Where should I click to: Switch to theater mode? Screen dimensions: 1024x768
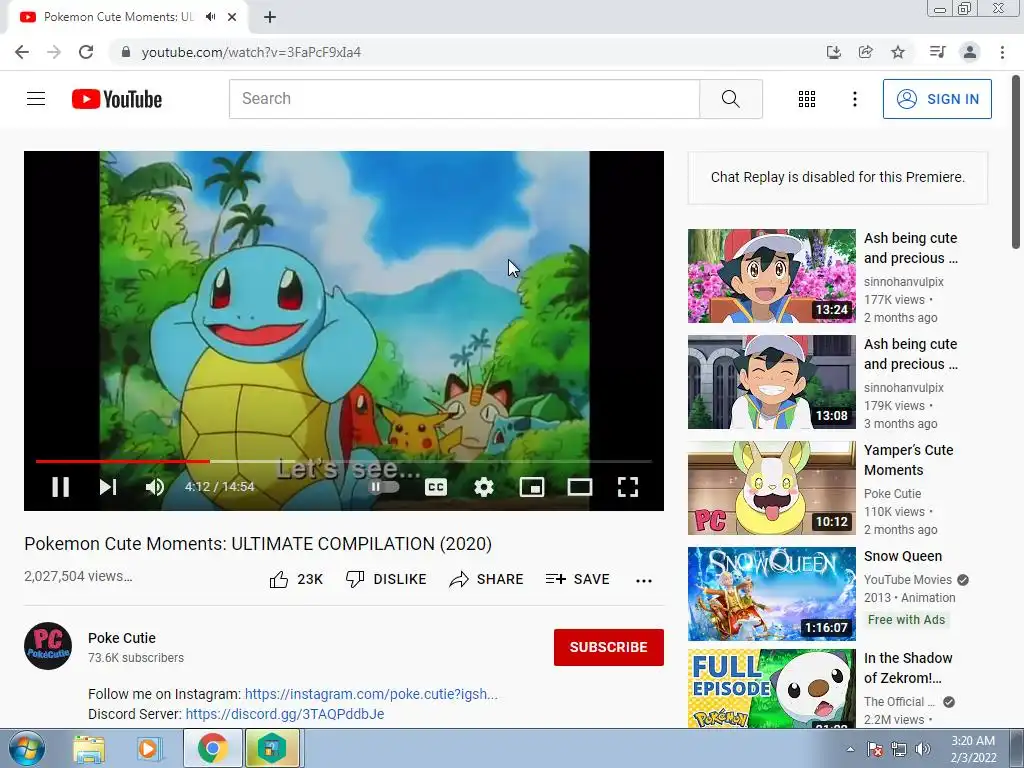click(x=580, y=487)
